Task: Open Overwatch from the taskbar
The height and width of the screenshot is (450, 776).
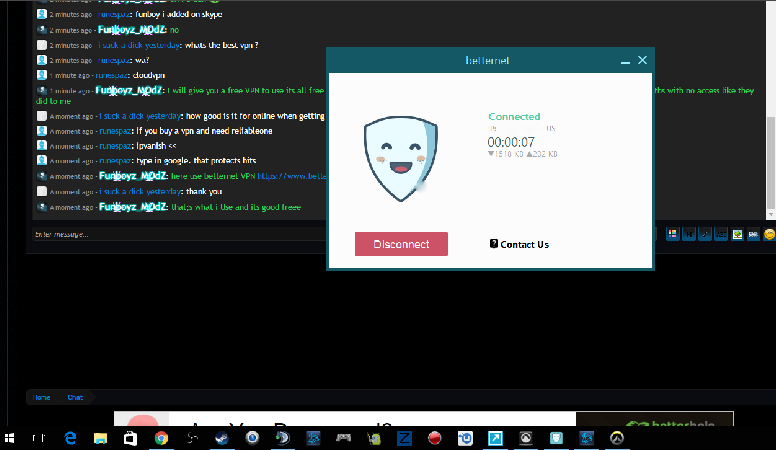Action: pos(617,438)
